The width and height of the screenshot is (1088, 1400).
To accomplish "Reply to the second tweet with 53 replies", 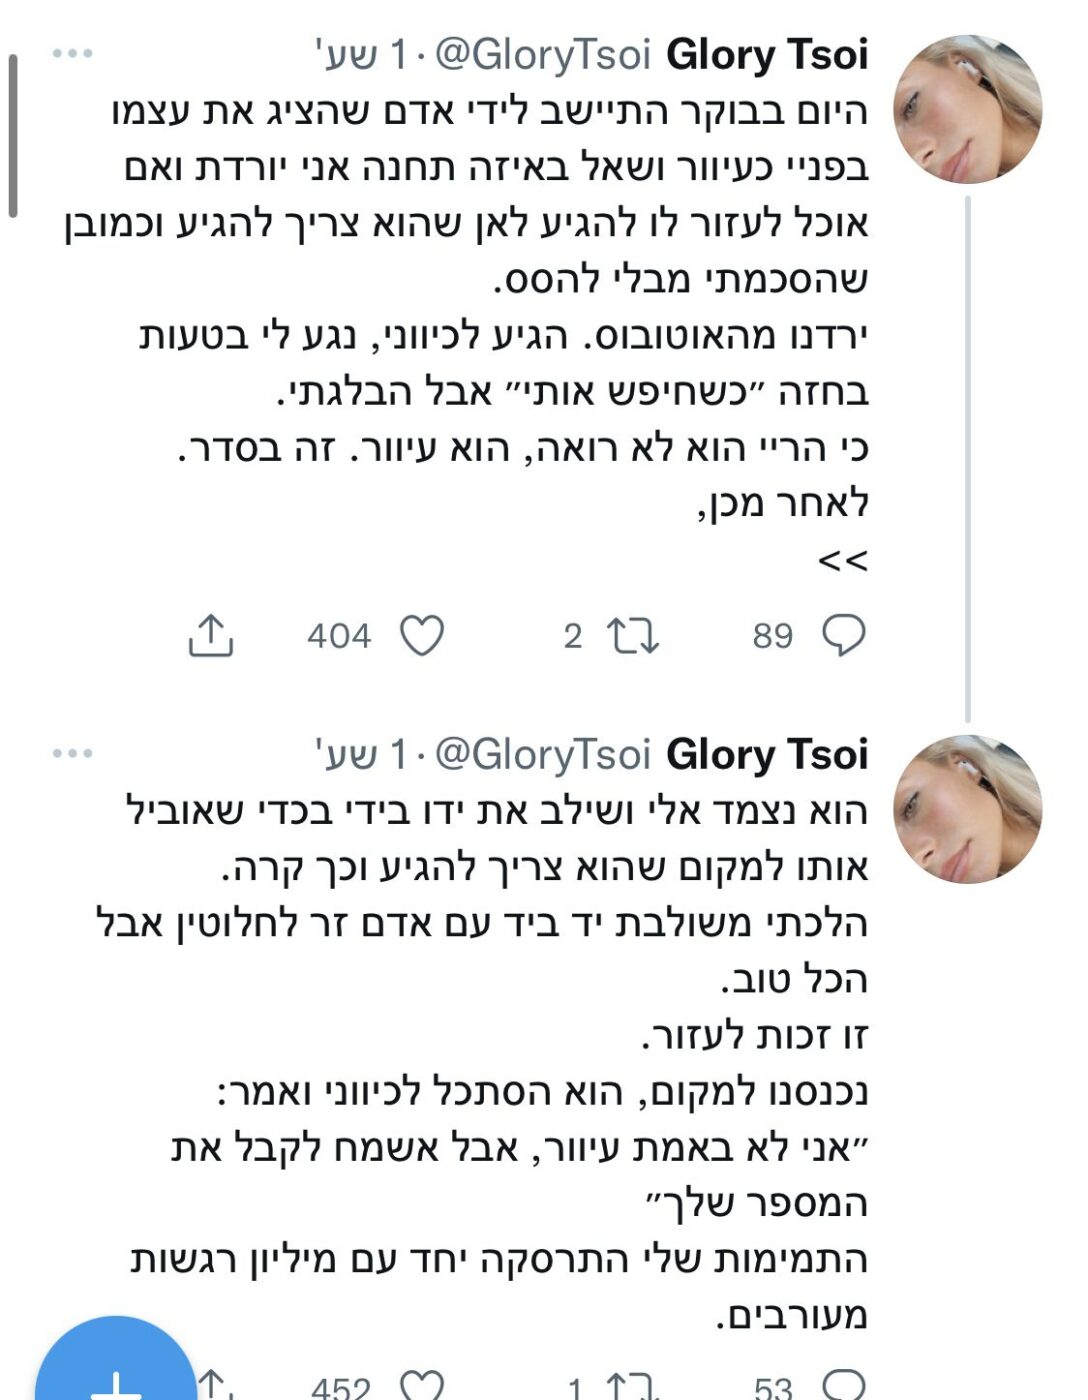I will (x=843, y=1384).
